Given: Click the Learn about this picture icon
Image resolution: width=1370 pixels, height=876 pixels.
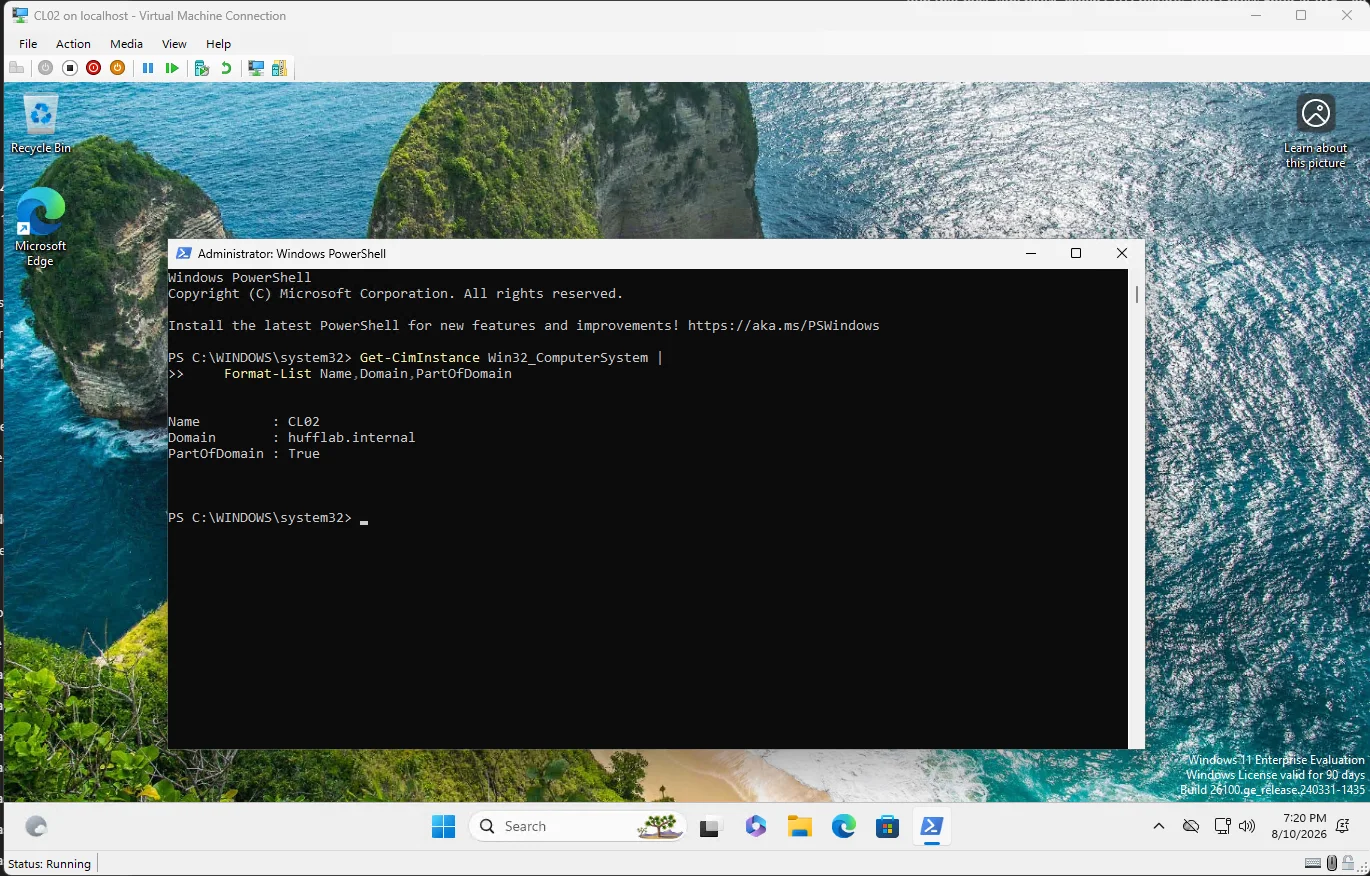Looking at the screenshot, I should tap(1316, 131).
